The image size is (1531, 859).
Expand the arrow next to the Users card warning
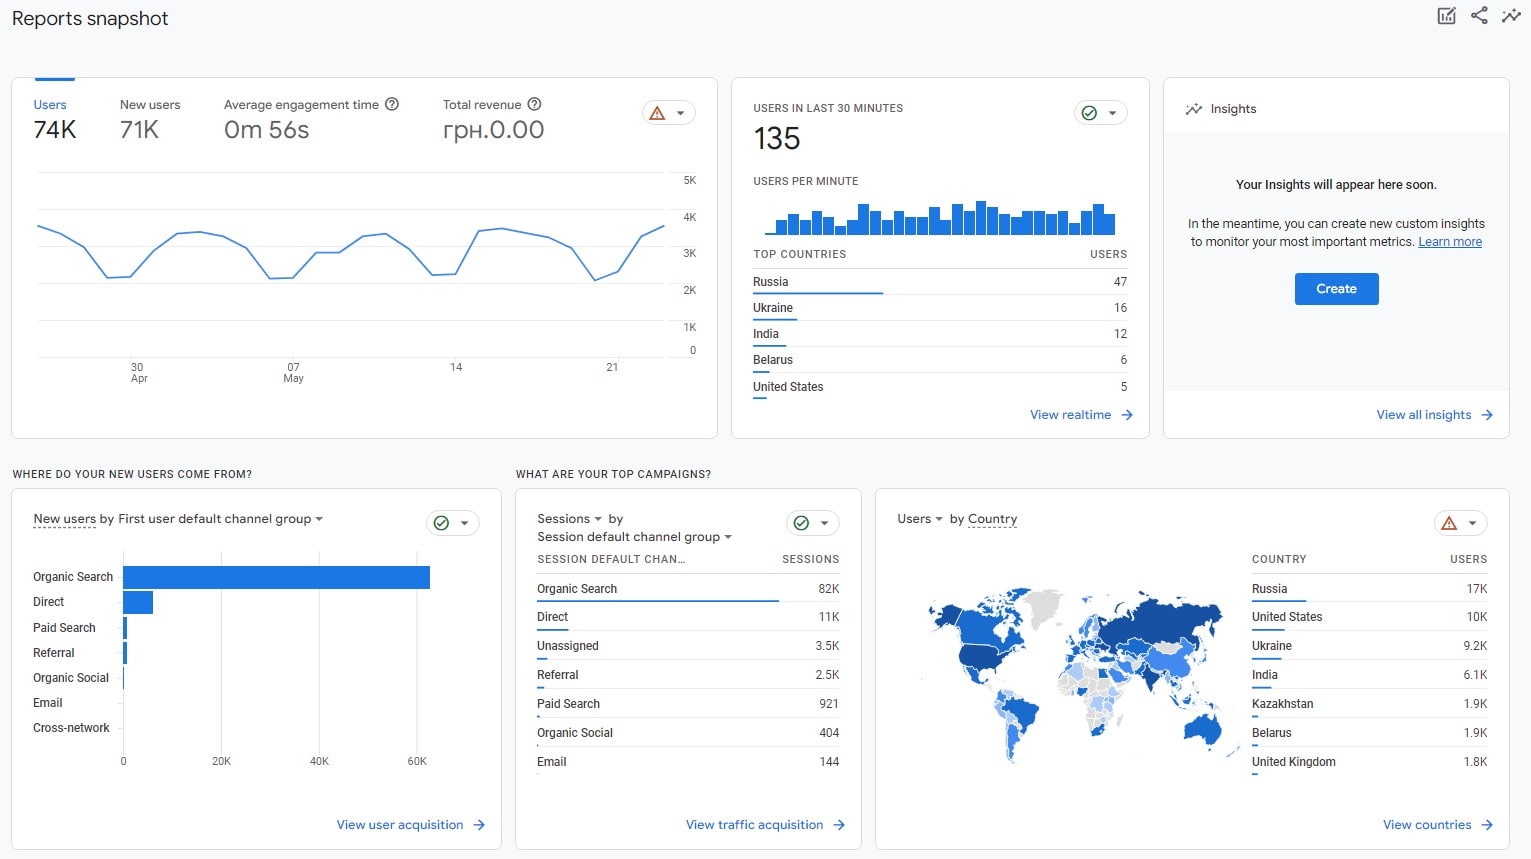(x=679, y=112)
